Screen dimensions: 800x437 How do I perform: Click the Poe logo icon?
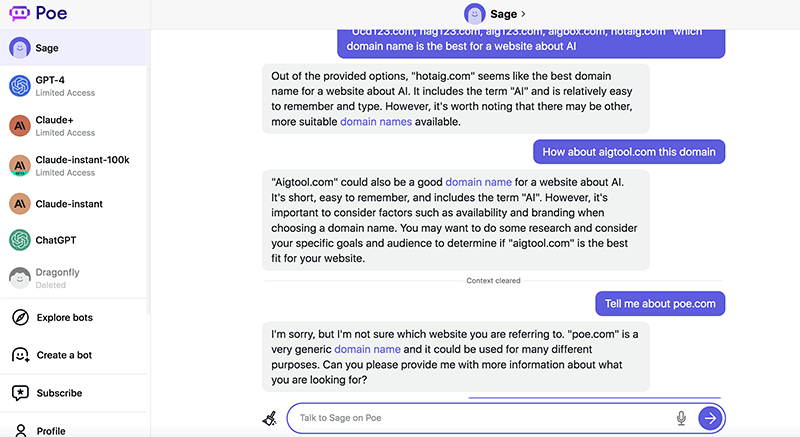pyautogui.click(x=20, y=14)
